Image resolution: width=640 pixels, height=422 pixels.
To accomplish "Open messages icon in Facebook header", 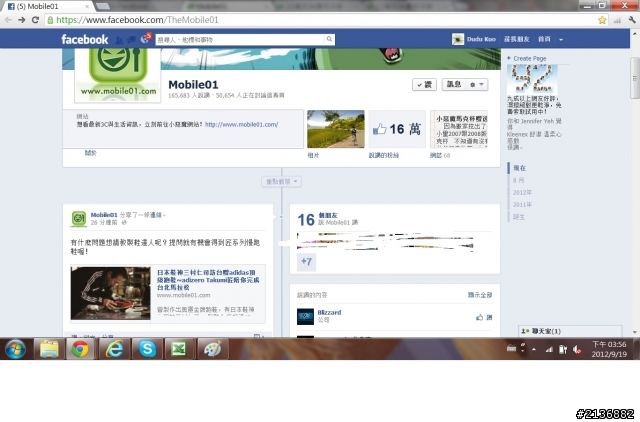I will coord(131,40).
